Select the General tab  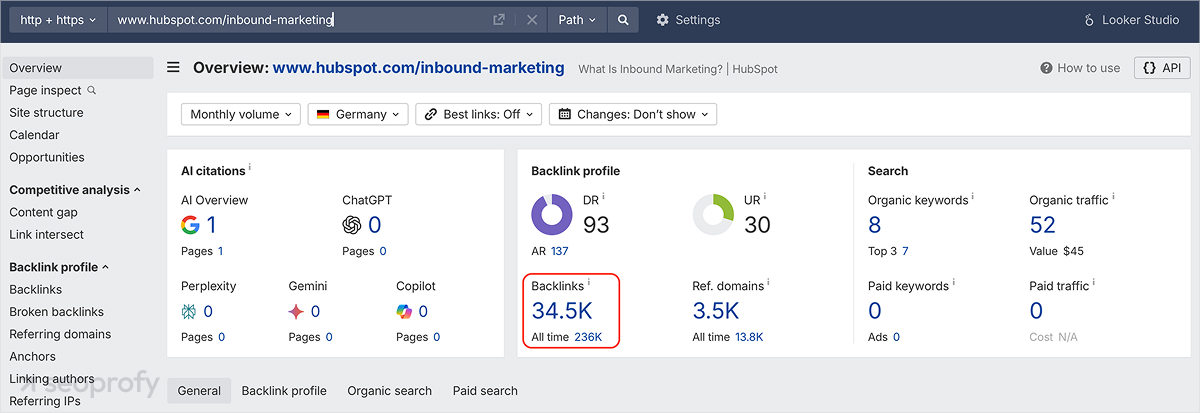point(199,391)
